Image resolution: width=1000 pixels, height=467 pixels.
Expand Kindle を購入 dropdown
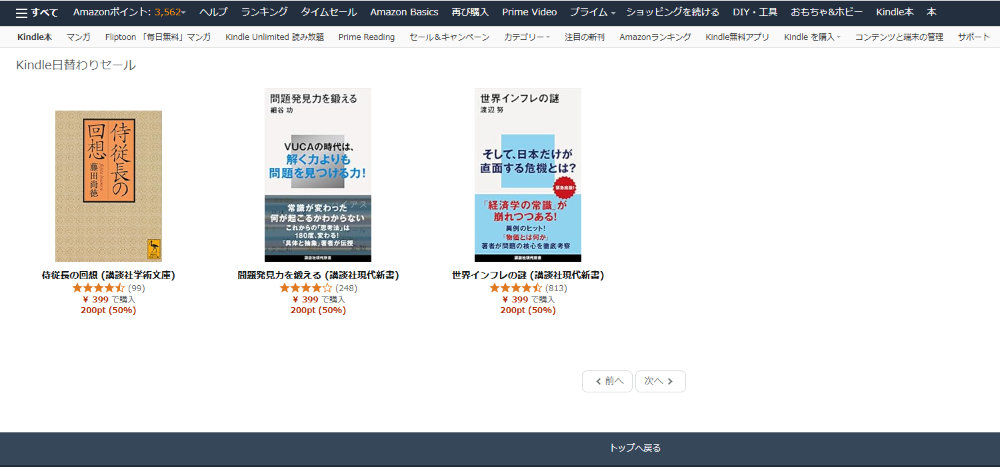pyautogui.click(x=812, y=37)
